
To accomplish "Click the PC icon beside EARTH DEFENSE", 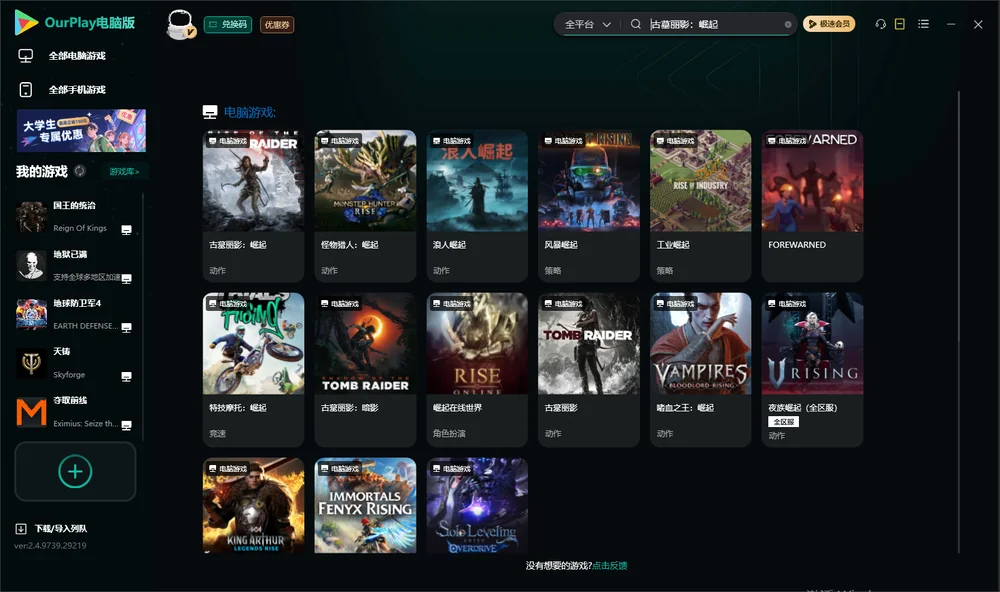I will coord(126,327).
